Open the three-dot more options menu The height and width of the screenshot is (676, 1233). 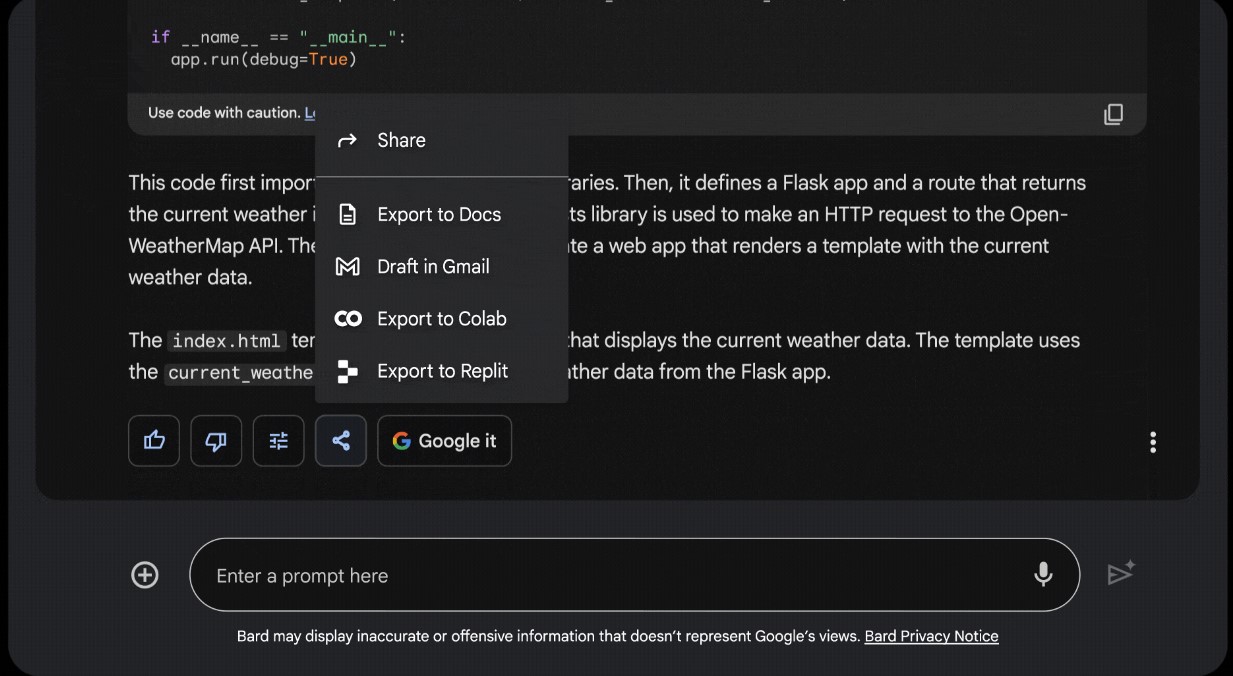(1153, 442)
